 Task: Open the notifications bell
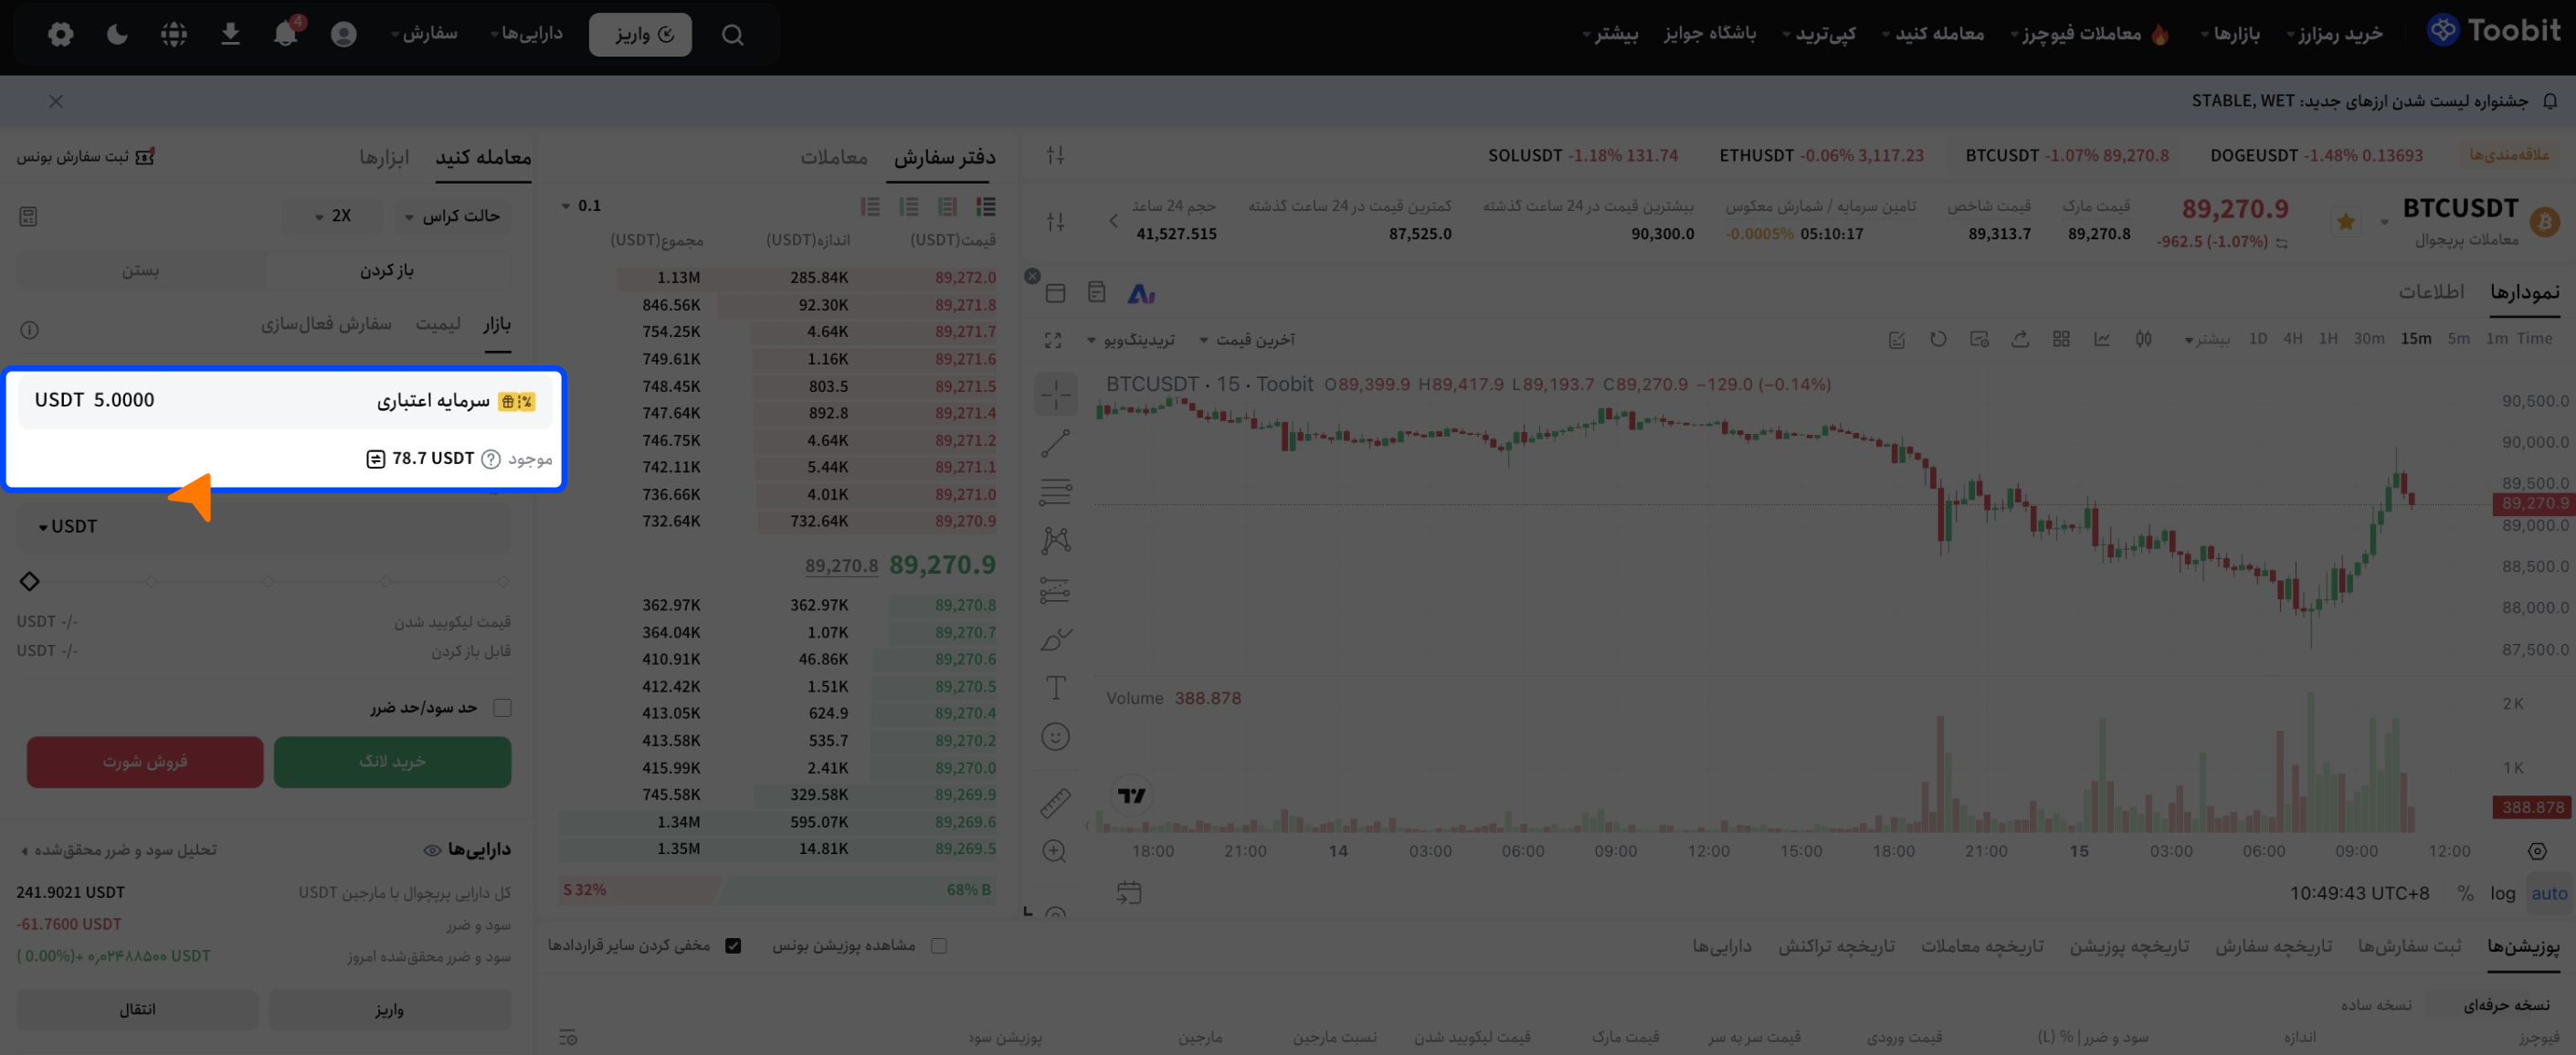click(x=285, y=34)
